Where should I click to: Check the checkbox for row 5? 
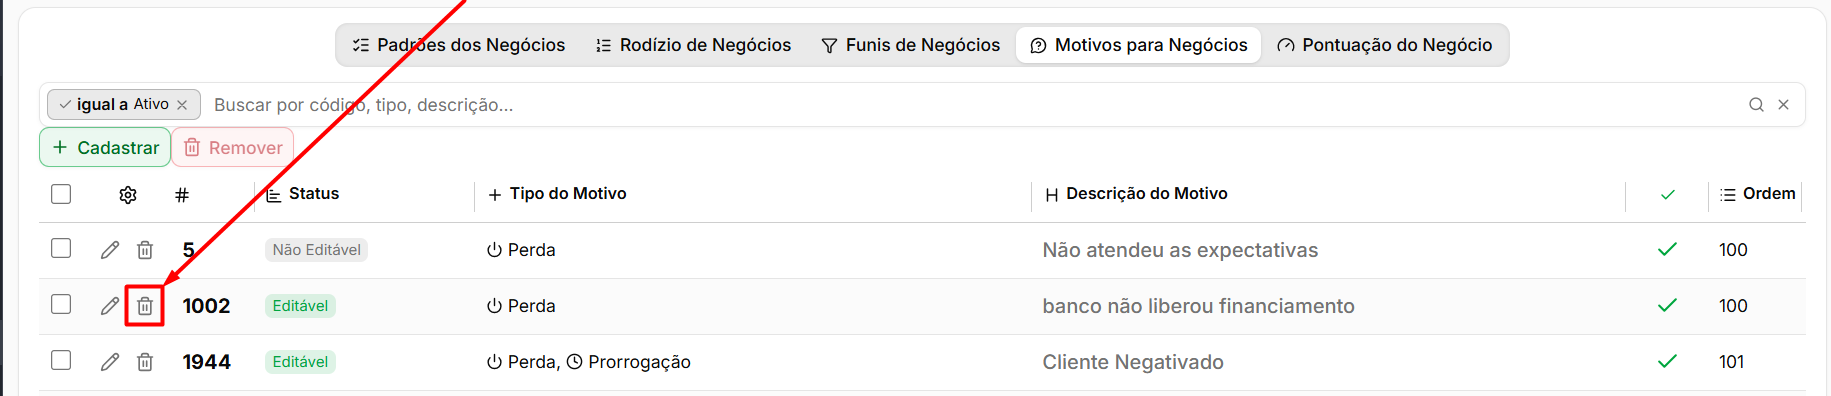click(61, 248)
